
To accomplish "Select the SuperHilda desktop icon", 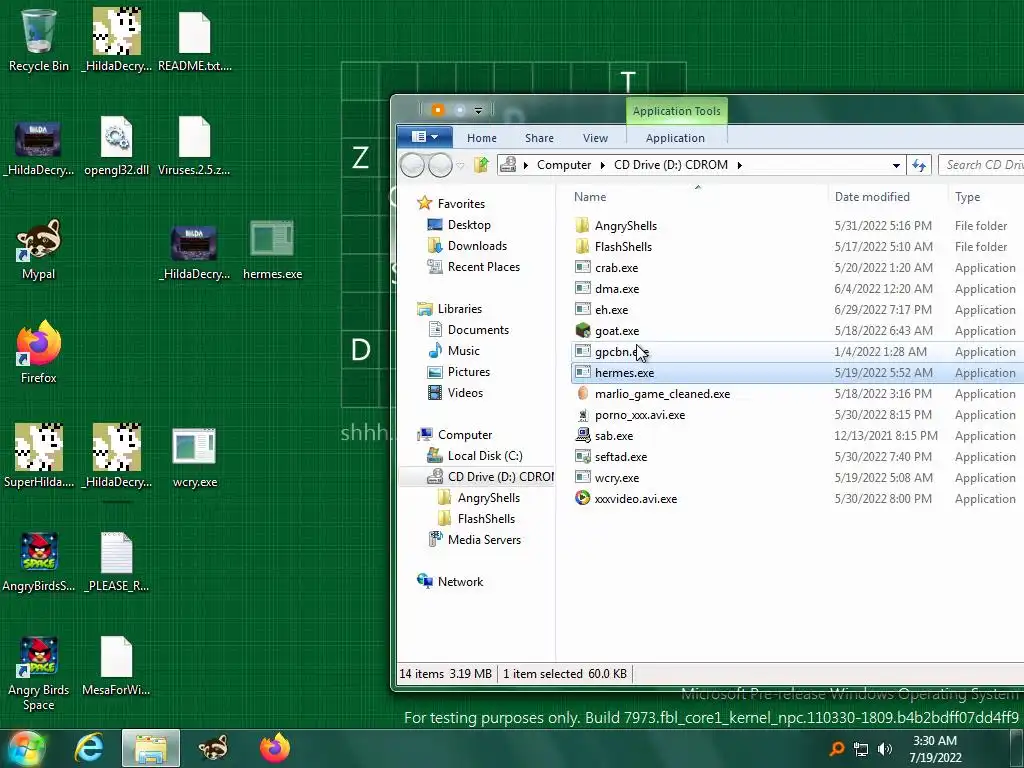I will (39, 456).
